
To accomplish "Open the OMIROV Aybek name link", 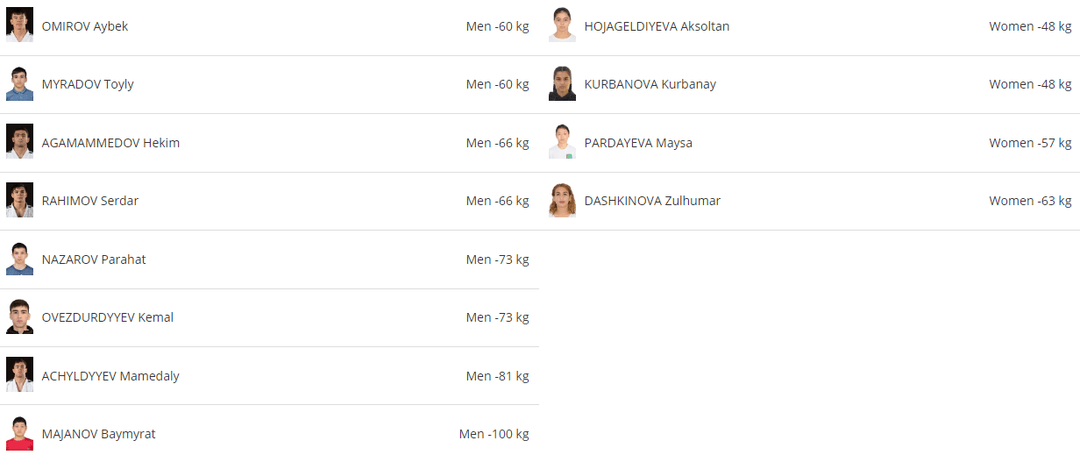I will click(85, 27).
